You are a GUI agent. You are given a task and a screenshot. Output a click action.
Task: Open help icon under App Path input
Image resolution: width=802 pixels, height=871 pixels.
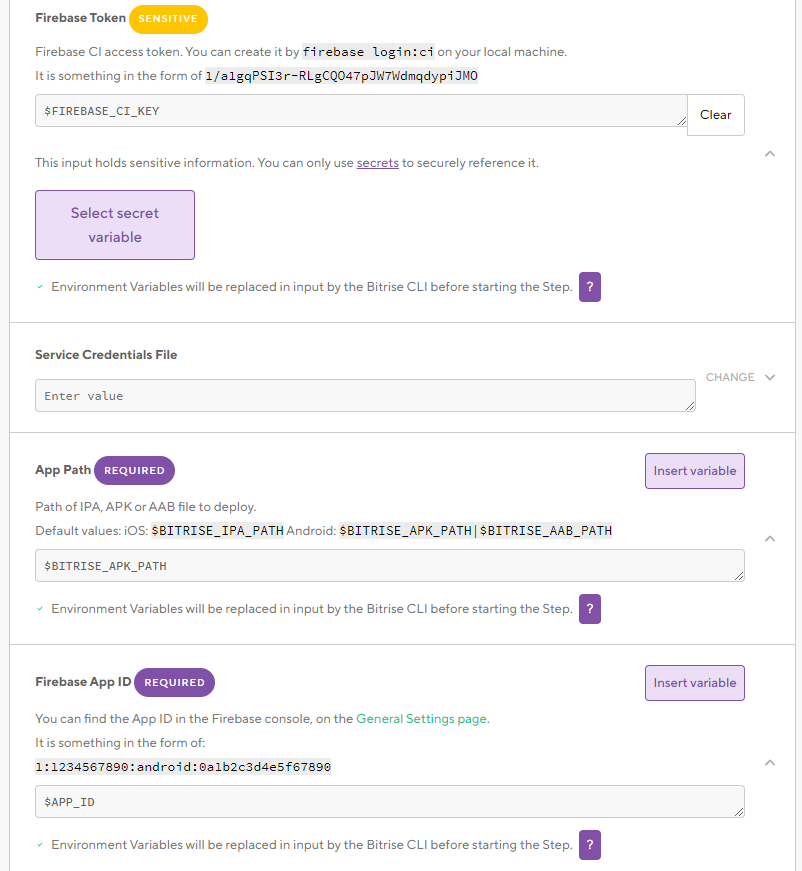(589, 609)
